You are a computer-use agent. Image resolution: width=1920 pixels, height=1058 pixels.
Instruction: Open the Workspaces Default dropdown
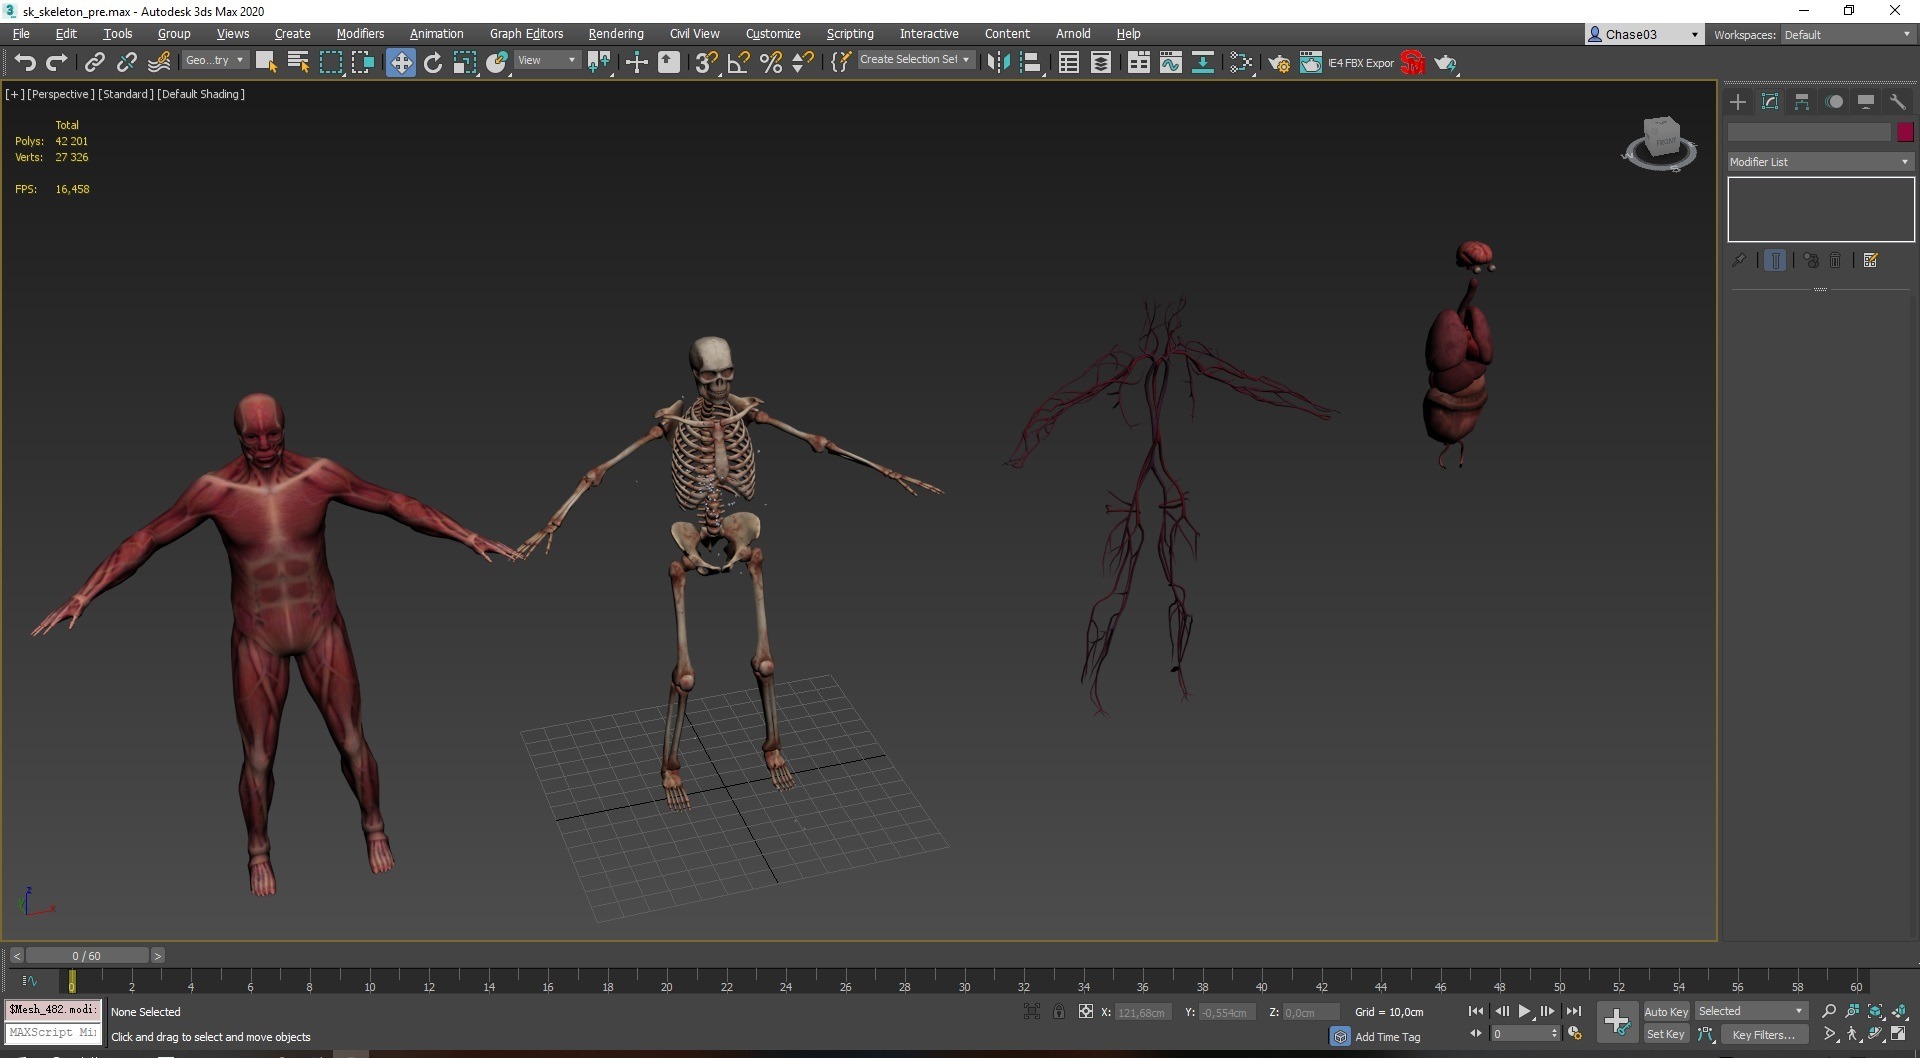coord(1848,35)
